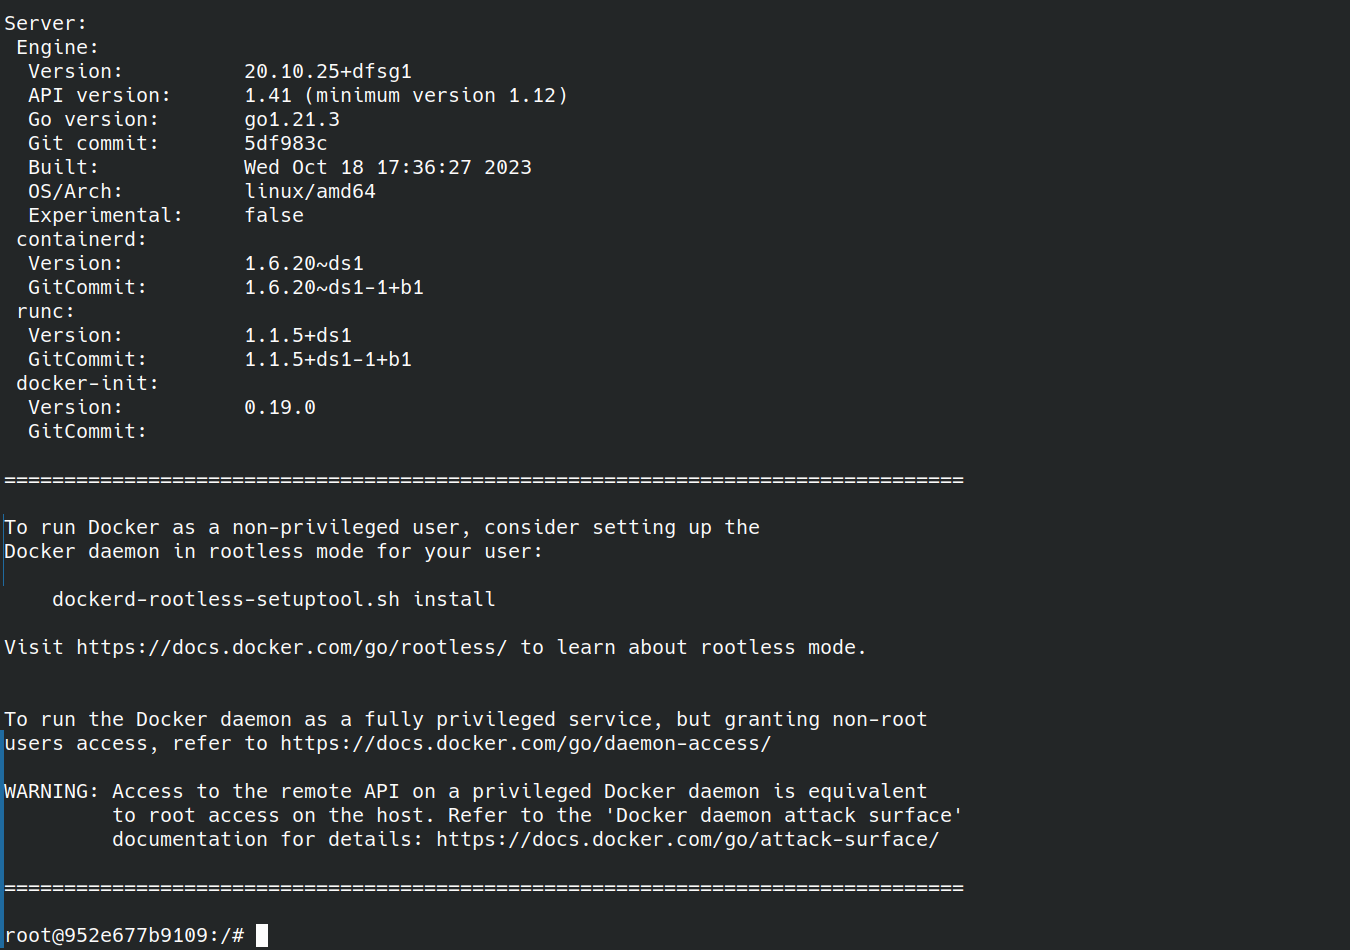Click the API version 1.41 text
This screenshot has height=950, width=1350.
click(x=268, y=95)
